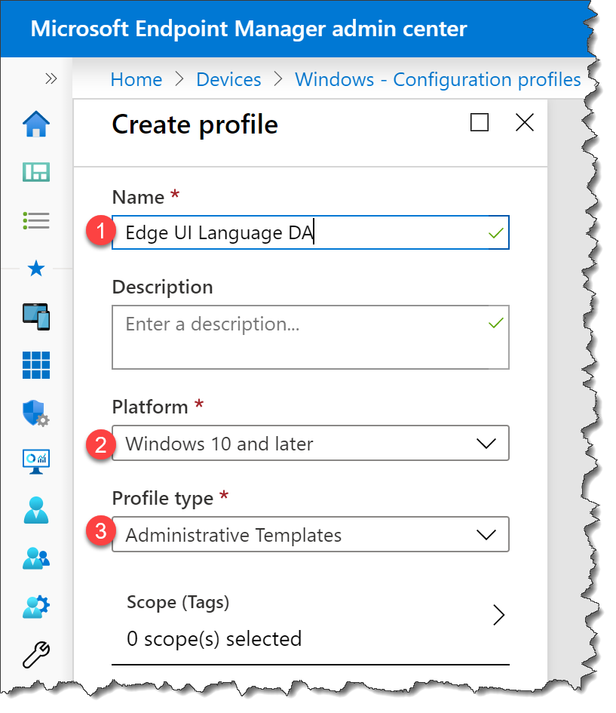Maximize the Create profile pane
The width and height of the screenshot is (616, 713).
[x=479, y=122]
